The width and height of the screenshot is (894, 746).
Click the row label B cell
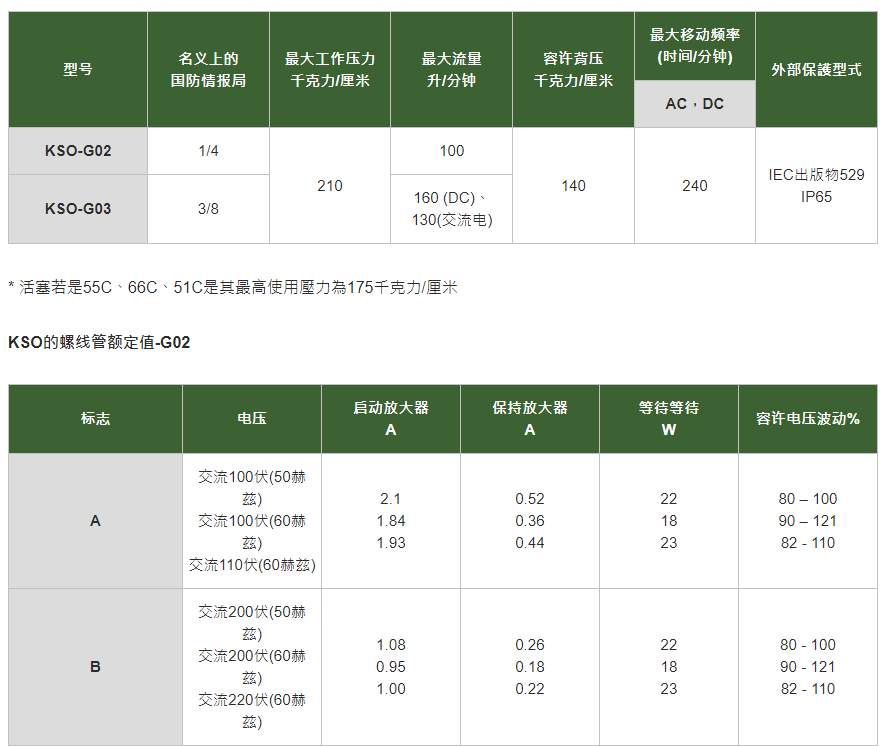tap(95, 667)
